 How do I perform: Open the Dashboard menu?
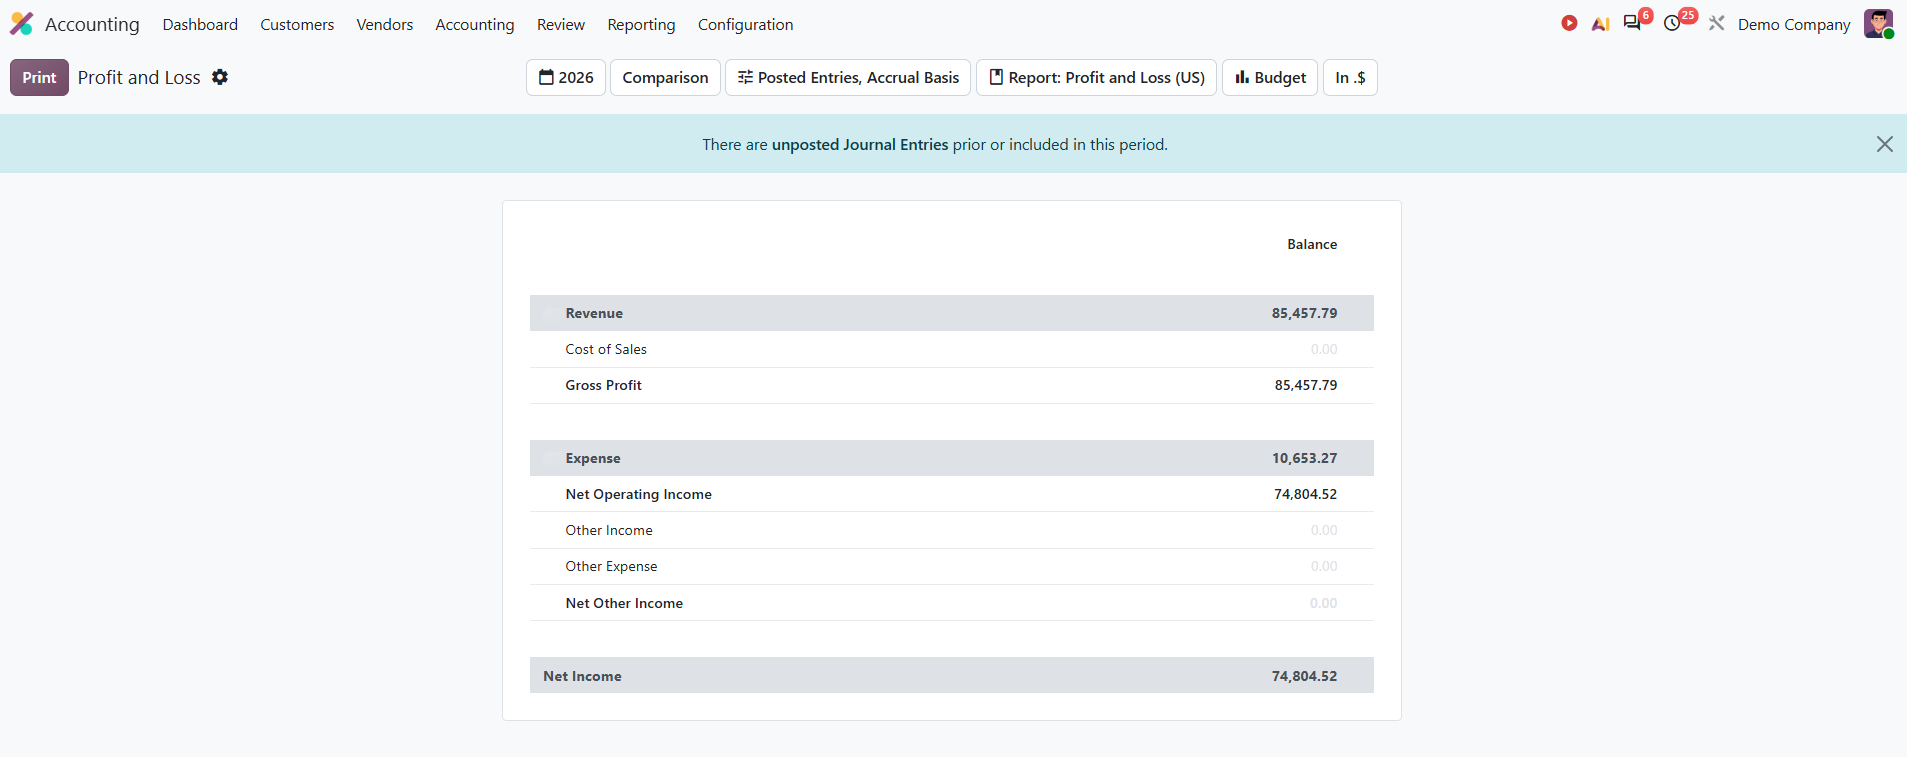coord(200,24)
